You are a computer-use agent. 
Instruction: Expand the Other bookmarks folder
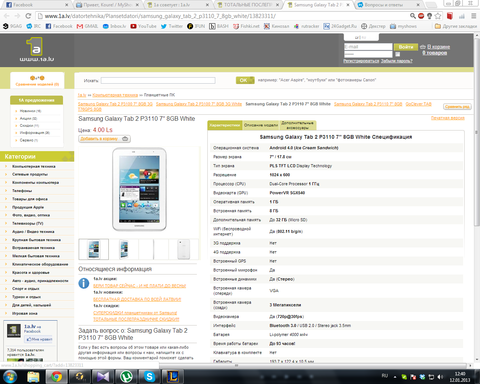[455, 26]
